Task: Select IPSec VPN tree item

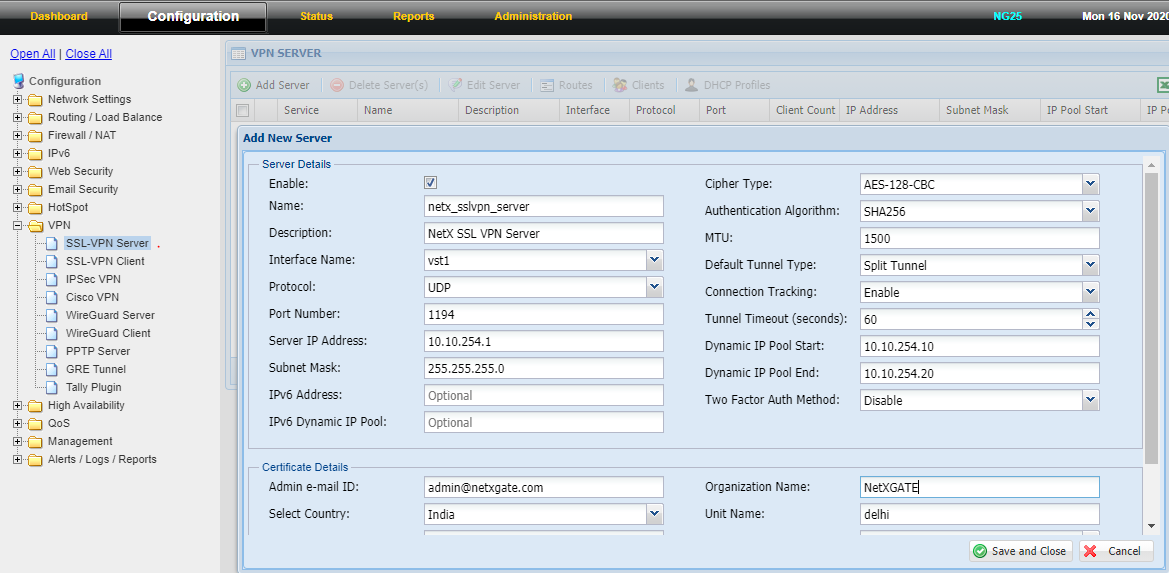Action: pos(93,279)
